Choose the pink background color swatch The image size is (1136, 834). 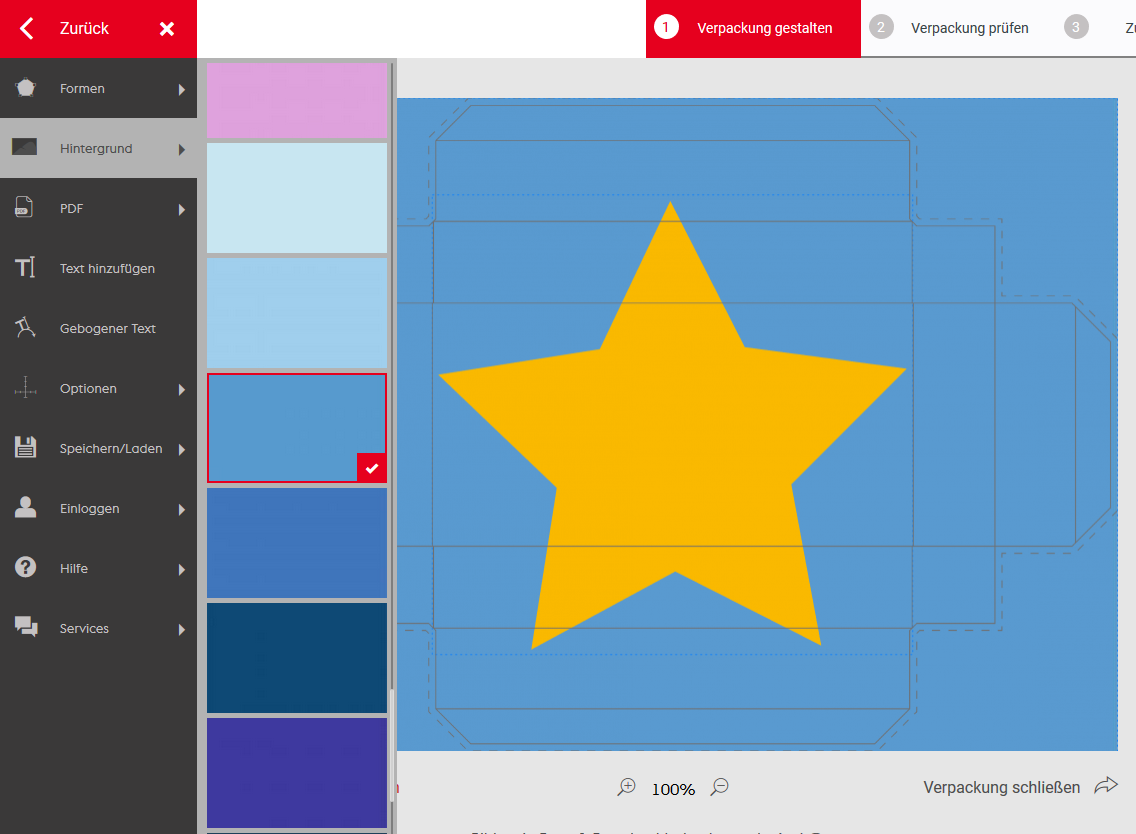[x=297, y=100]
